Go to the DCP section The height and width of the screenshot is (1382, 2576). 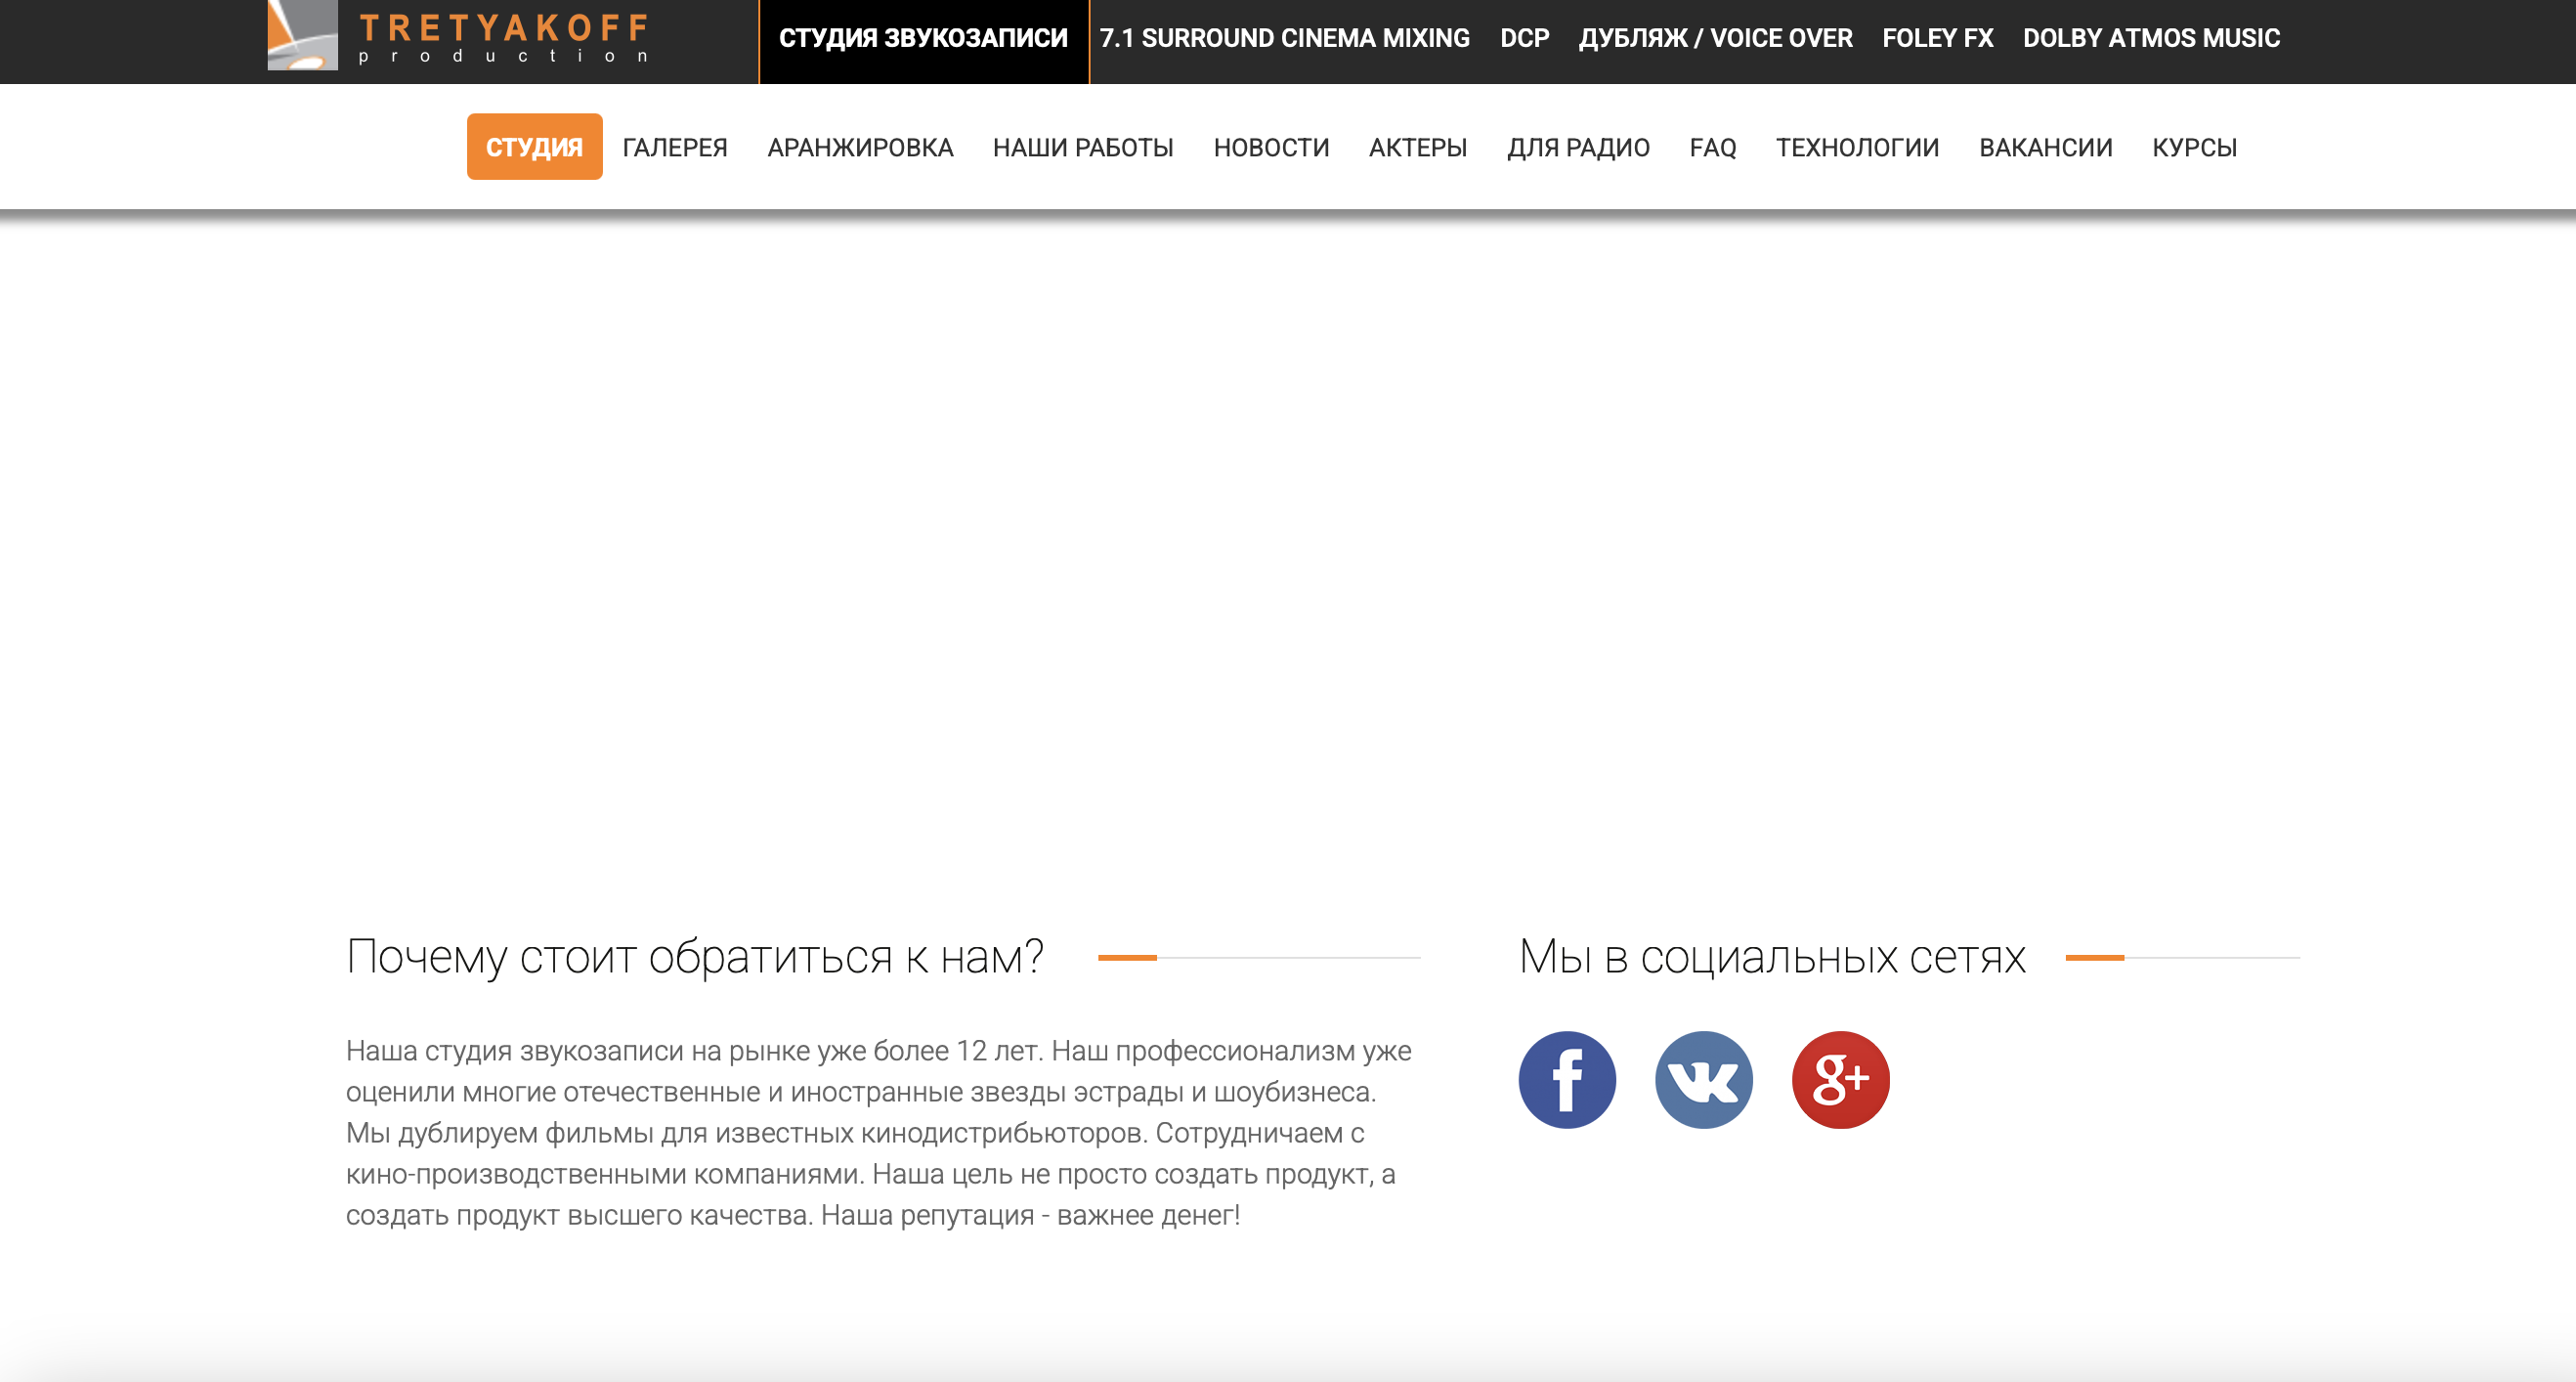(x=1524, y=38)
